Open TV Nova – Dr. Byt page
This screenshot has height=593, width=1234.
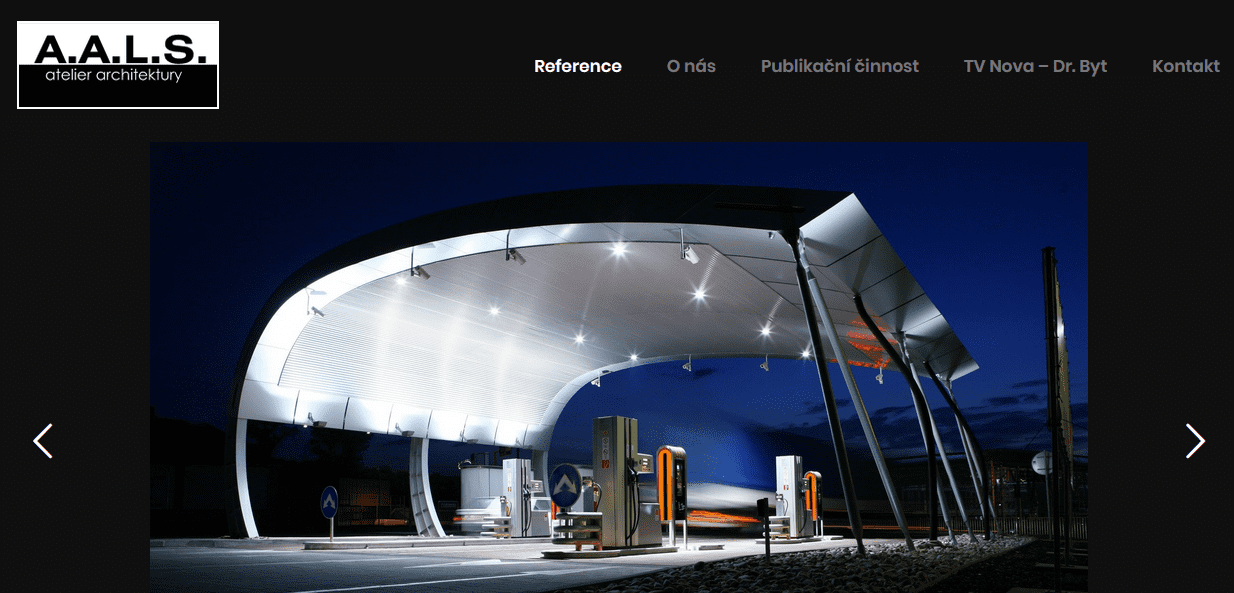(x=1035, y=66)
